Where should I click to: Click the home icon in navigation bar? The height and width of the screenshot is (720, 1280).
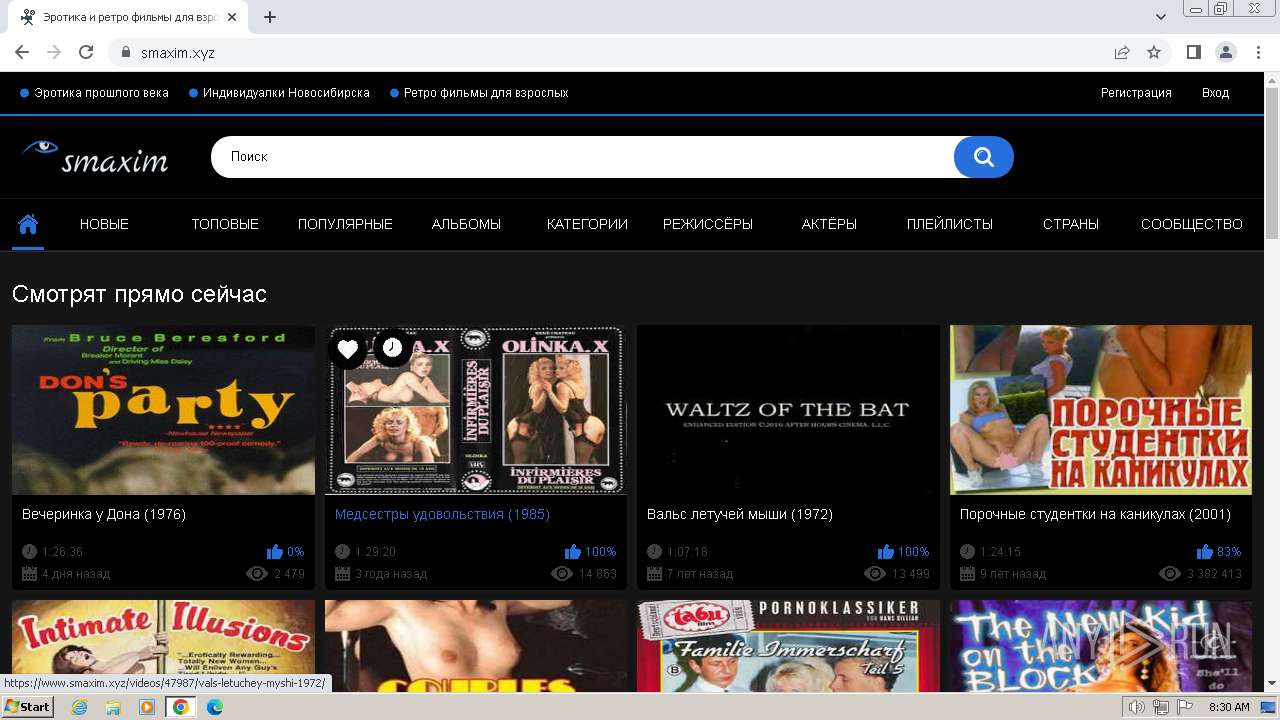[28, 223]
